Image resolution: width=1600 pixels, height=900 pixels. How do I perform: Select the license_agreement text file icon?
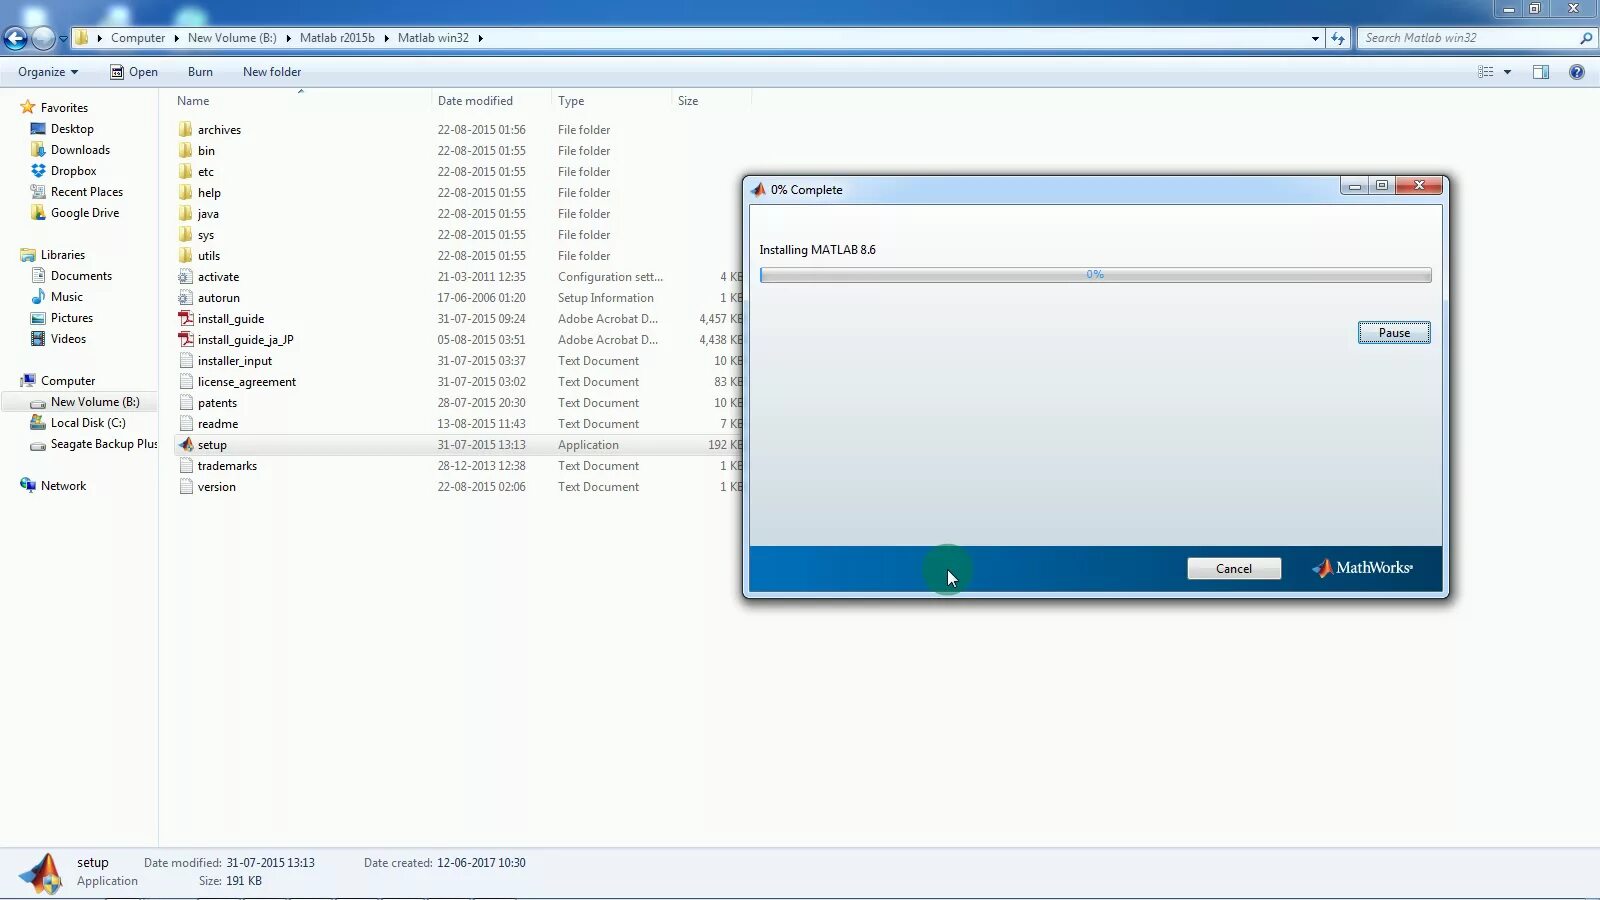tap(185, 381)
